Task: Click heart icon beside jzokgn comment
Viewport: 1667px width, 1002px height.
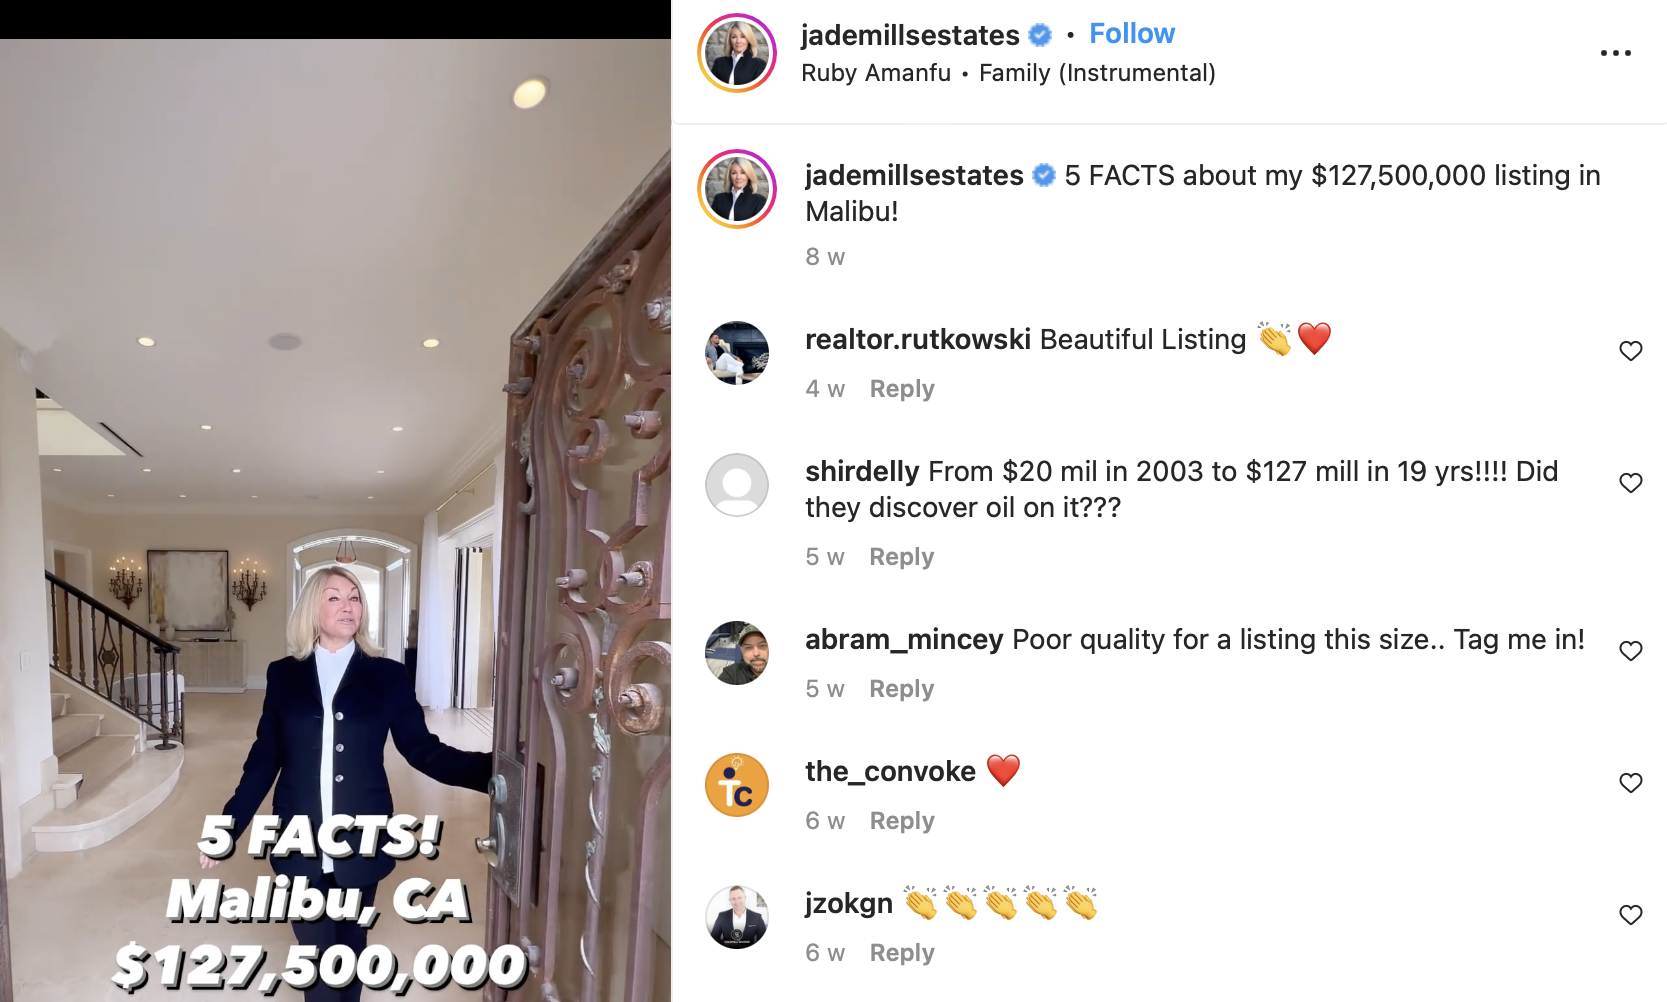Action: coord(1630,915)
